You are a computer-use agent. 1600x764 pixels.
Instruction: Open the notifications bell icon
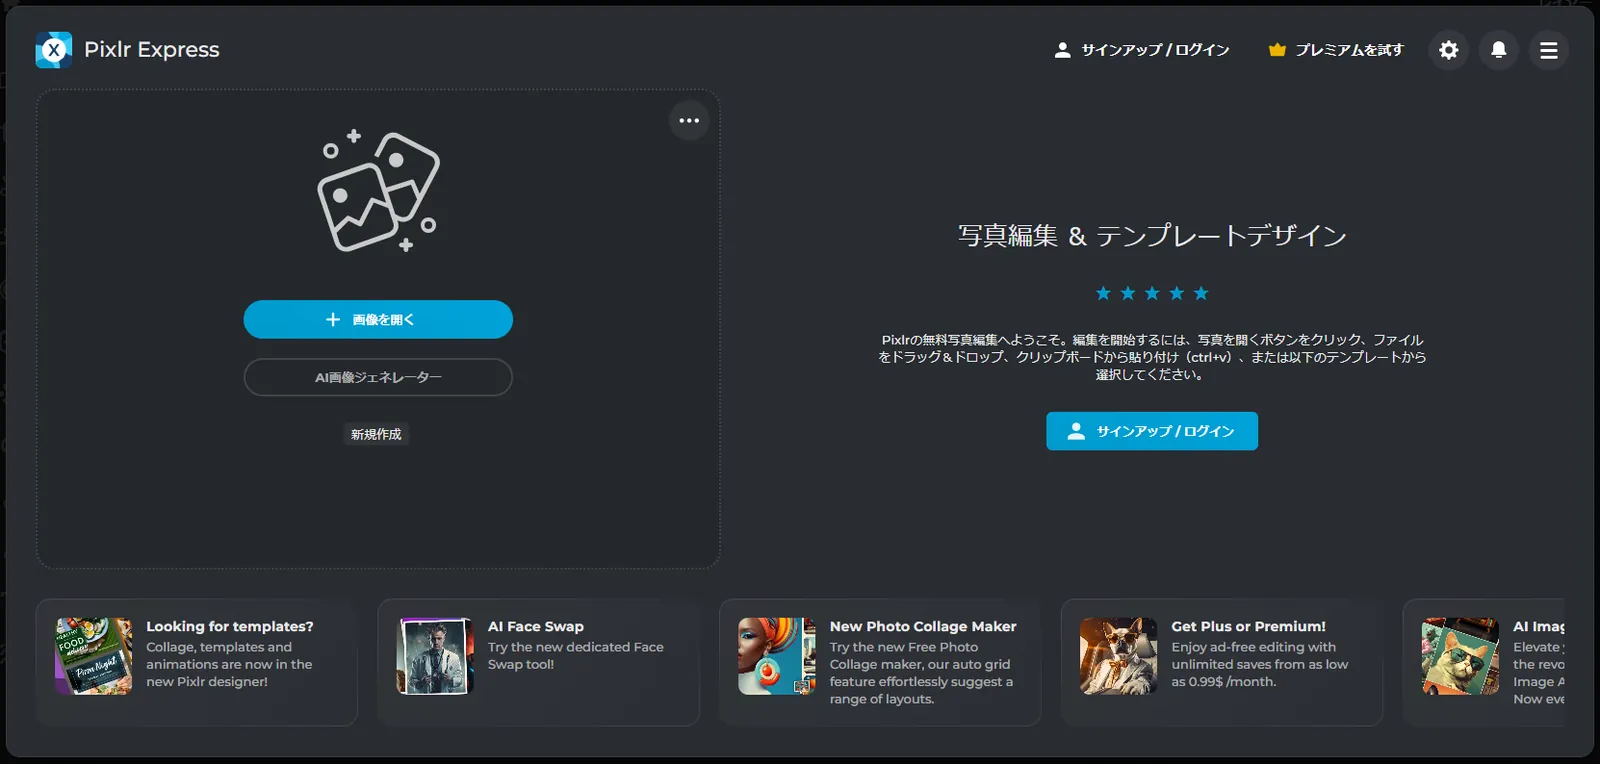(x=1498, y=50)
